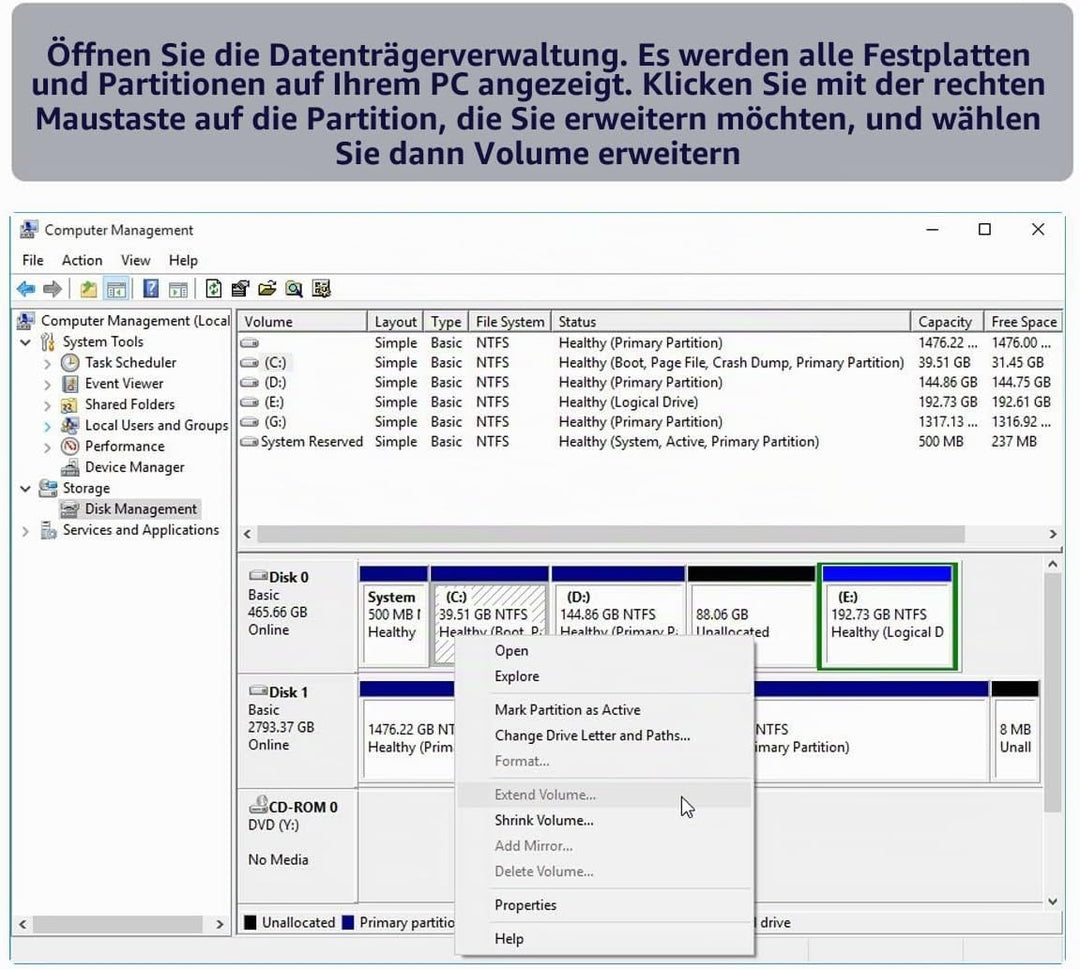Choose Properties from the context menu
1080x970 pixels.
pos(604,905)
